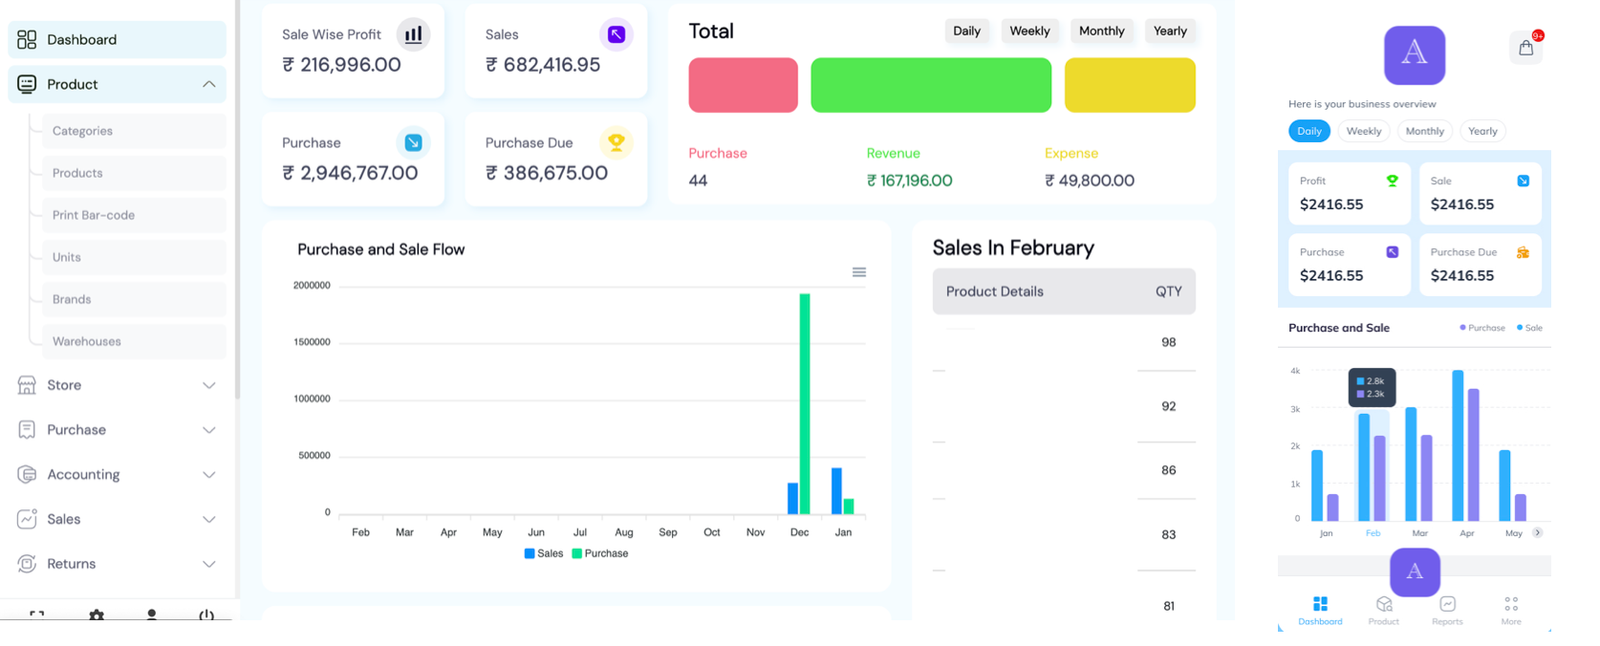Click the Store shop icon
Image resolution: width=1600 pixels, height=646 pixels.
click(x=27, y=385)
